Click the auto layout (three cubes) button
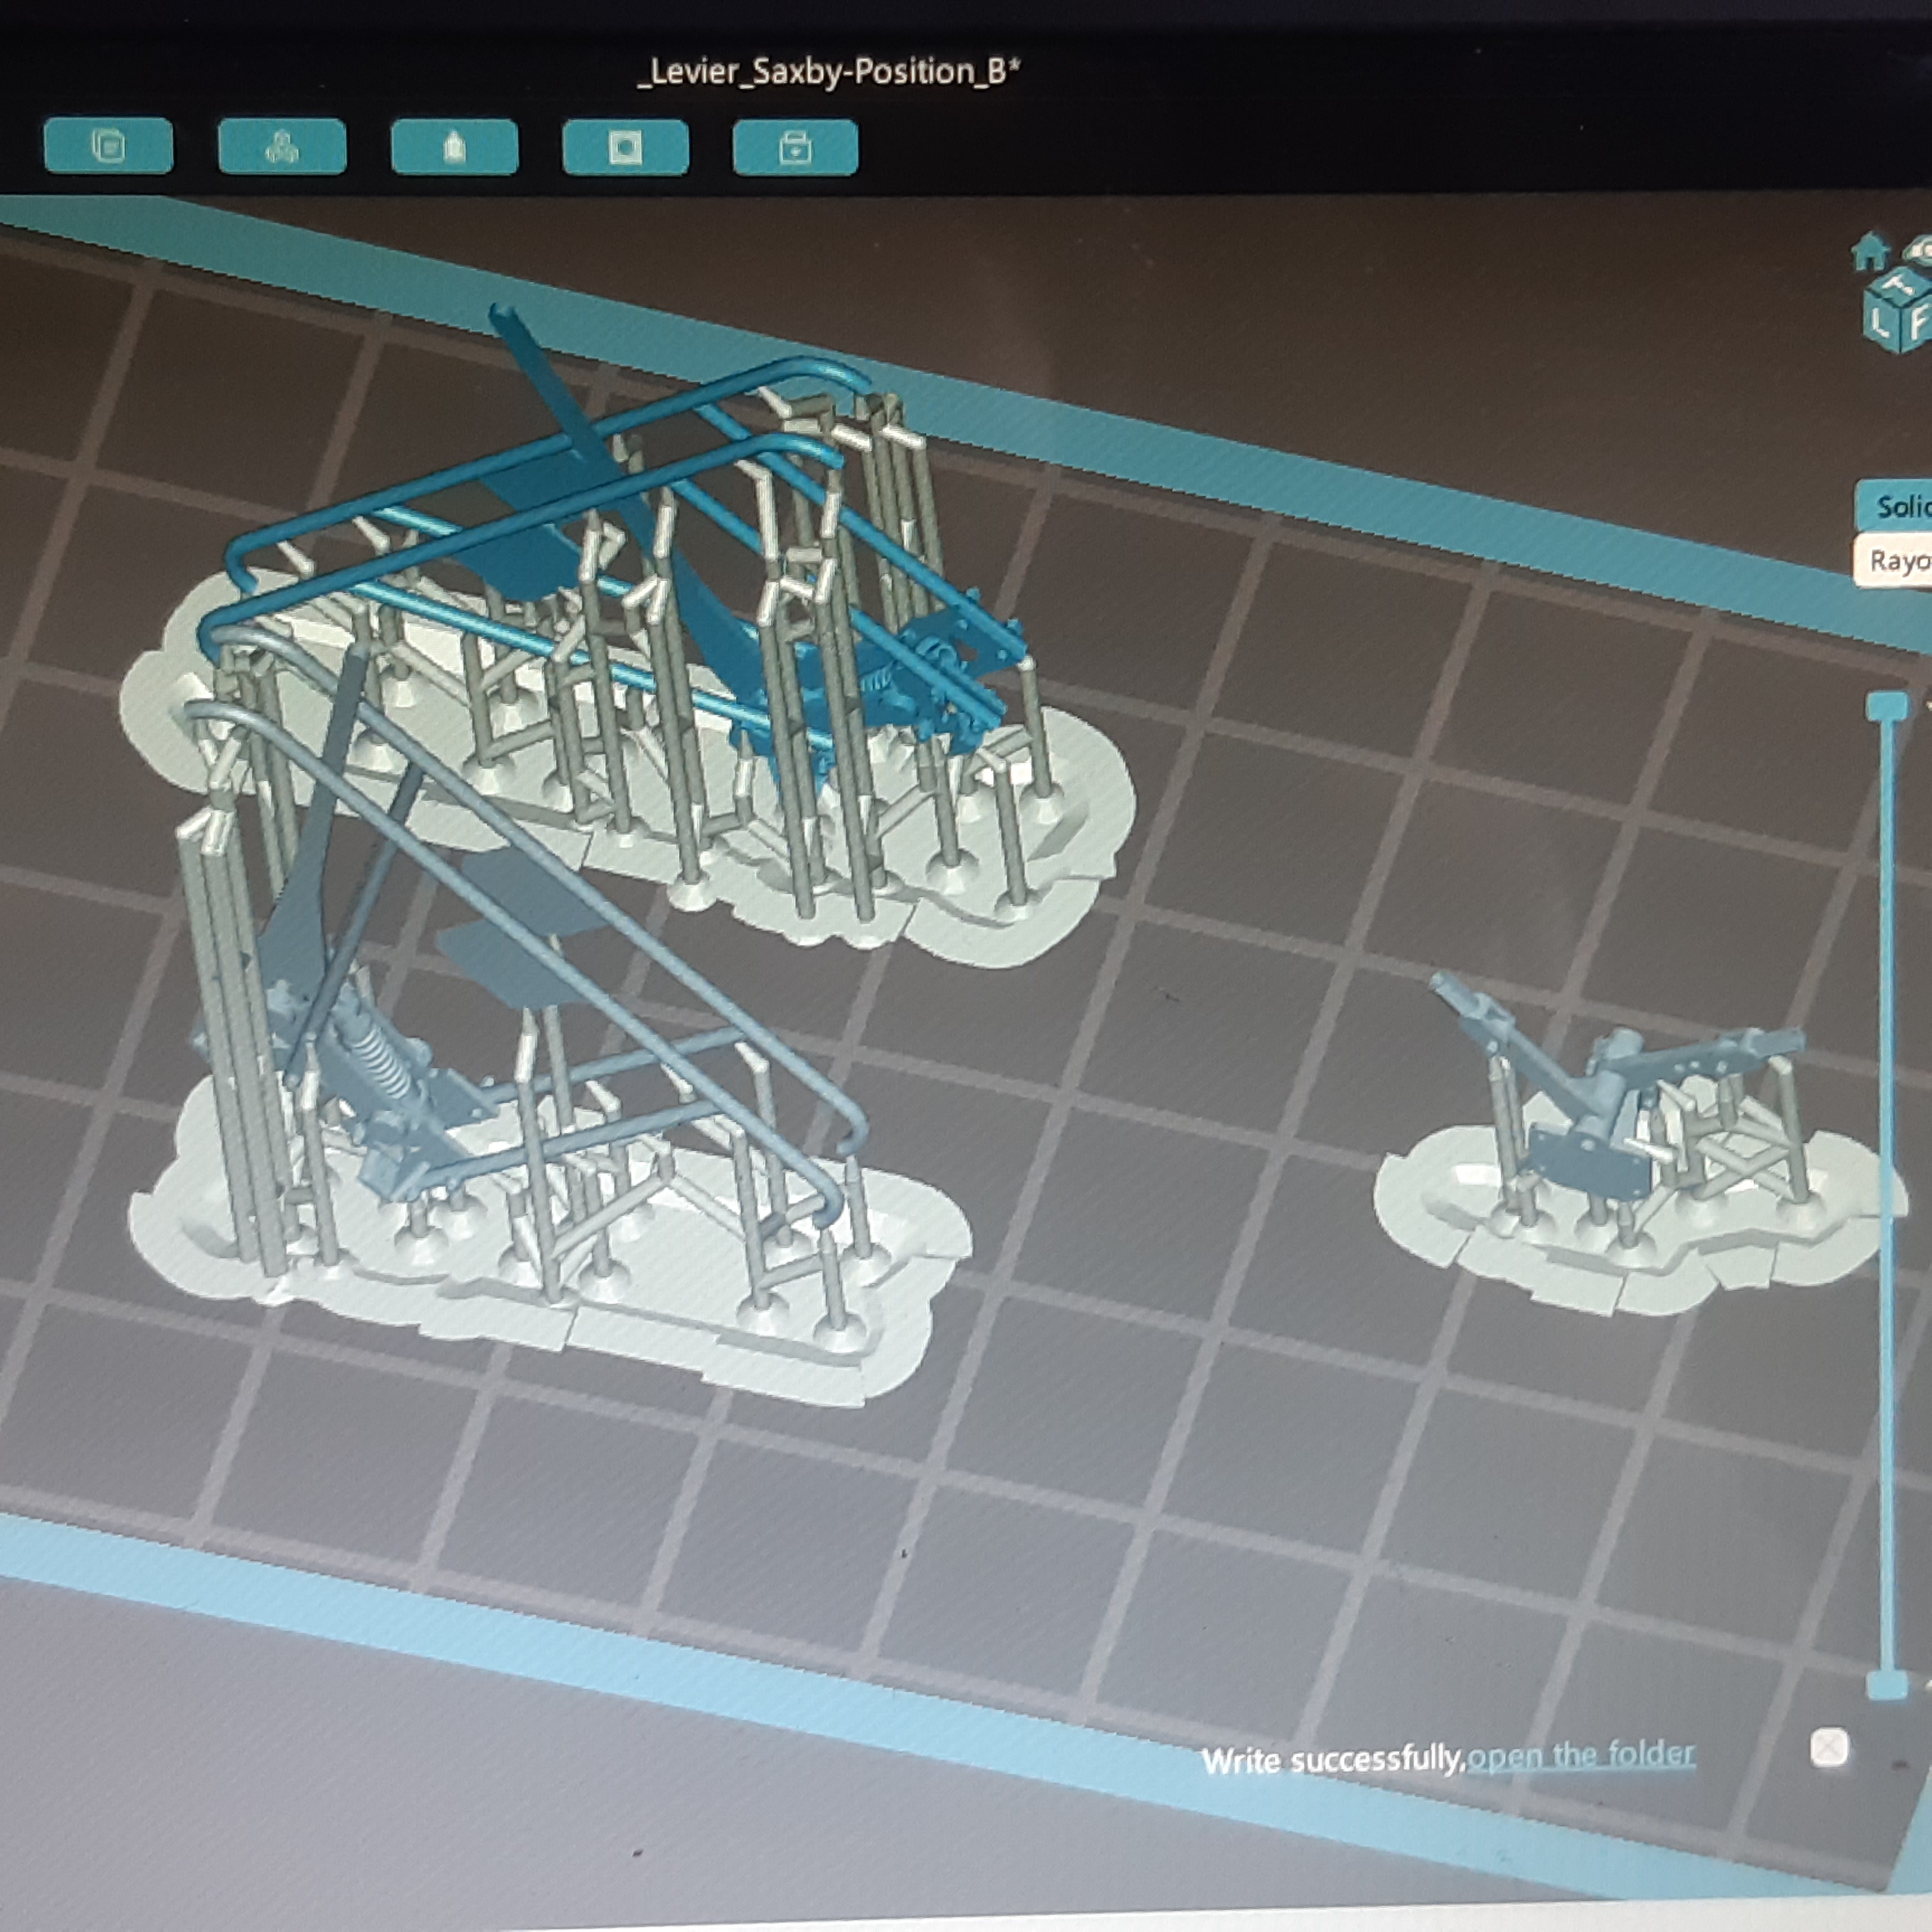 282,147
